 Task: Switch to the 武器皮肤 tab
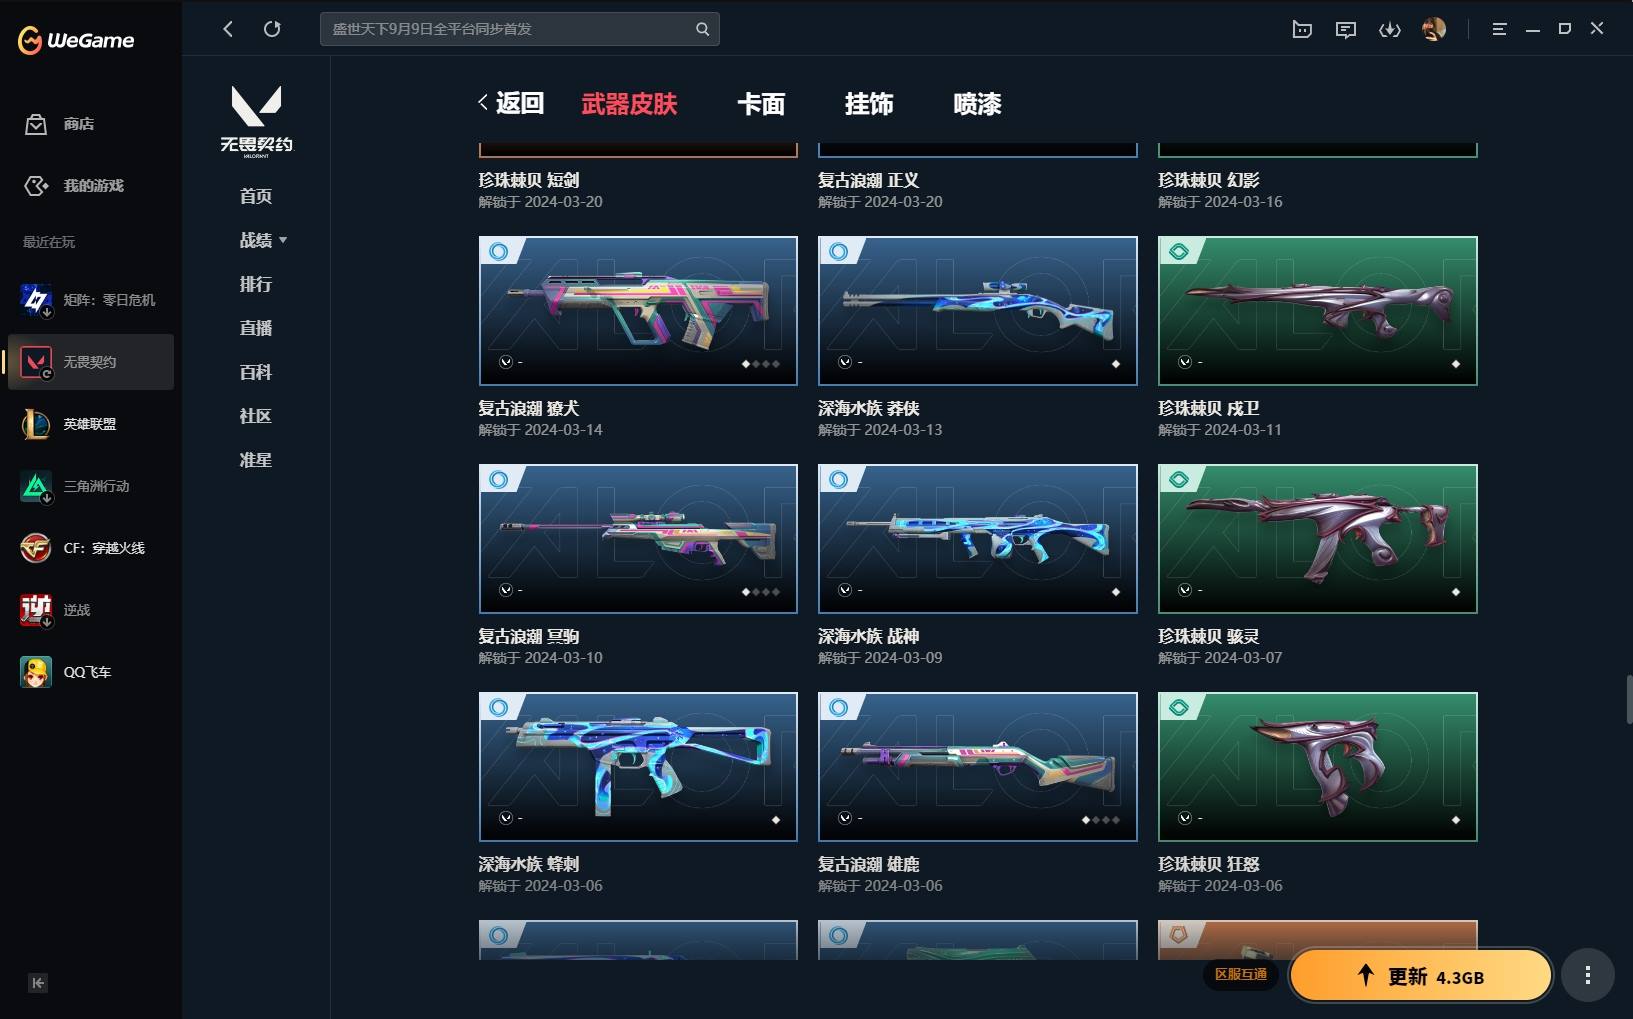click(x=629, y=103)
